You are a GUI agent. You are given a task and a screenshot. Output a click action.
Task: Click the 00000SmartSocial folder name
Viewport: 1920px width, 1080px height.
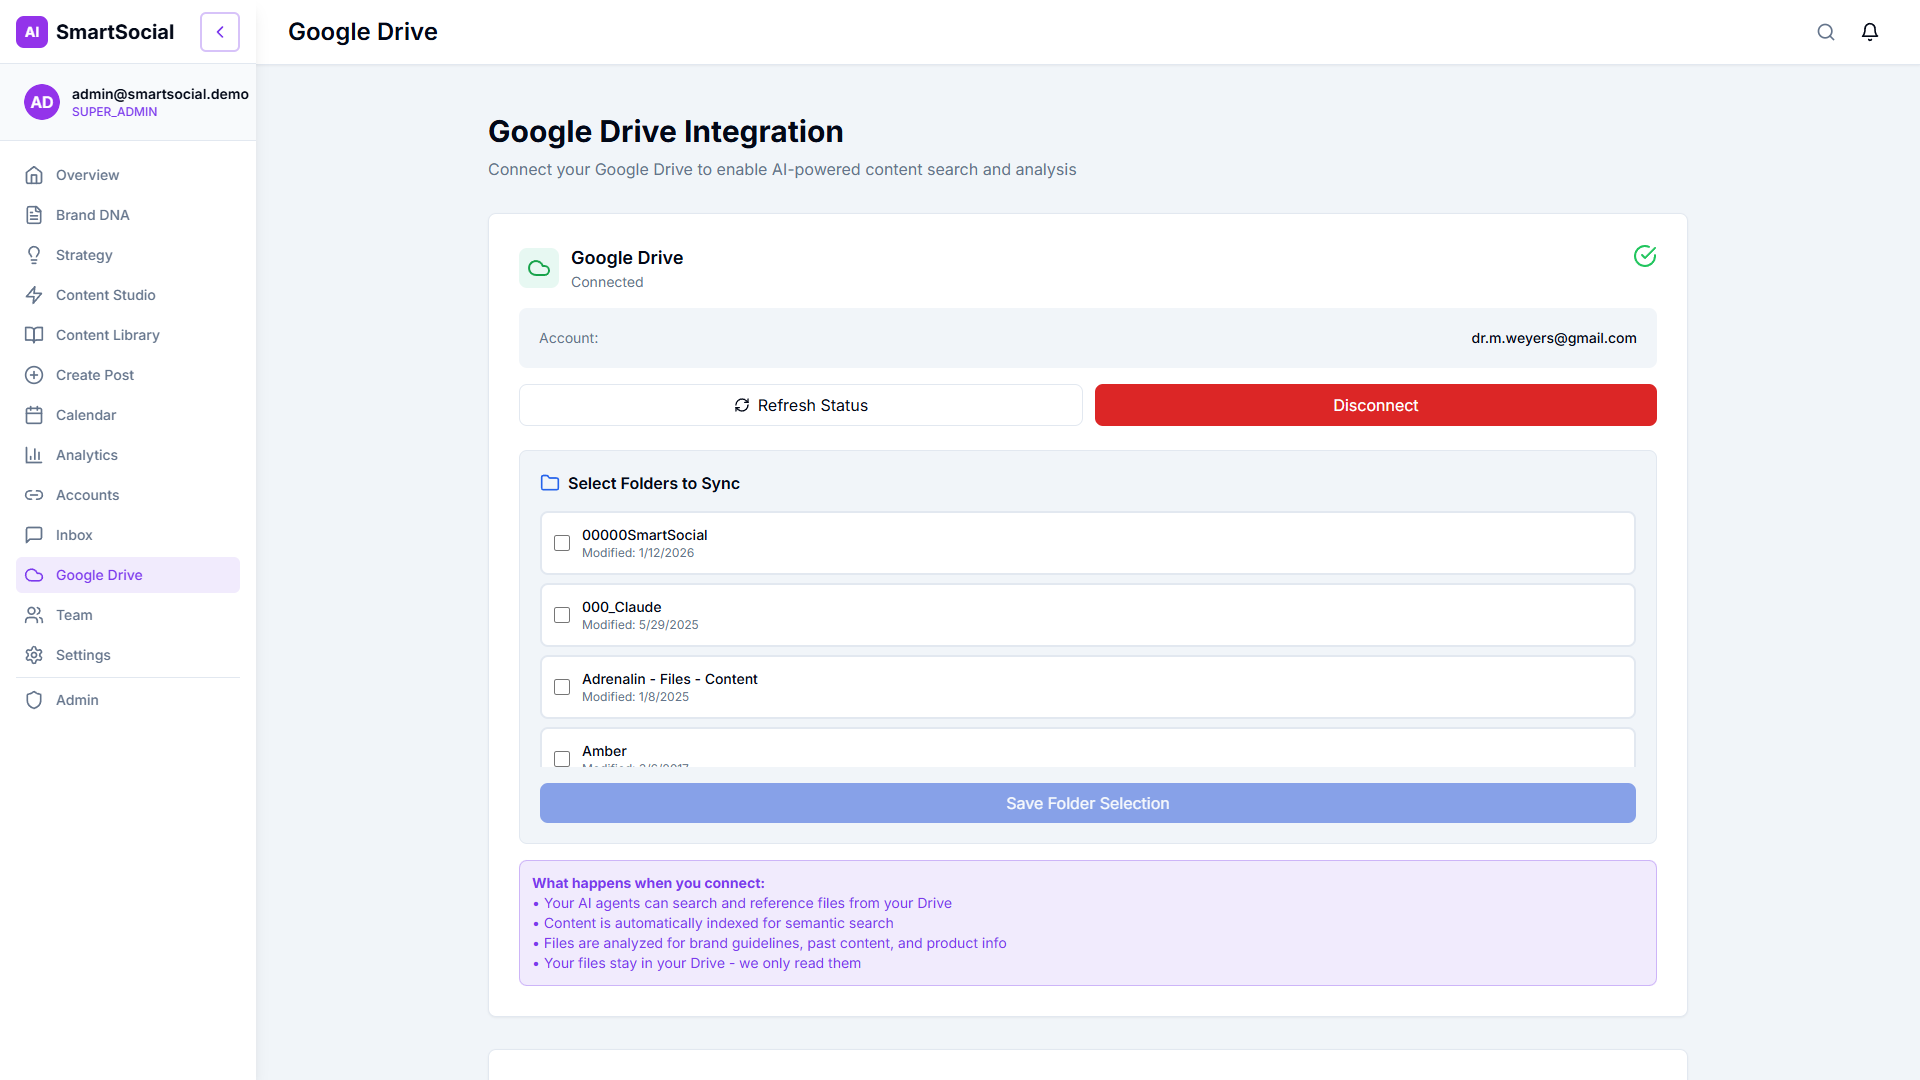pyautogui.click(x=644, y=535)
